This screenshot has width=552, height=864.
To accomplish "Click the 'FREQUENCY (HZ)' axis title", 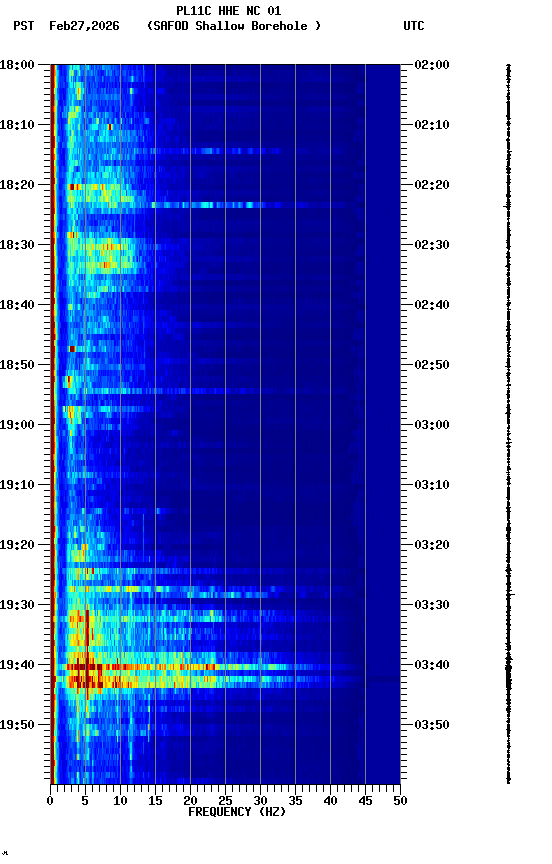I will pyautogui.click(x=237, y=812).
